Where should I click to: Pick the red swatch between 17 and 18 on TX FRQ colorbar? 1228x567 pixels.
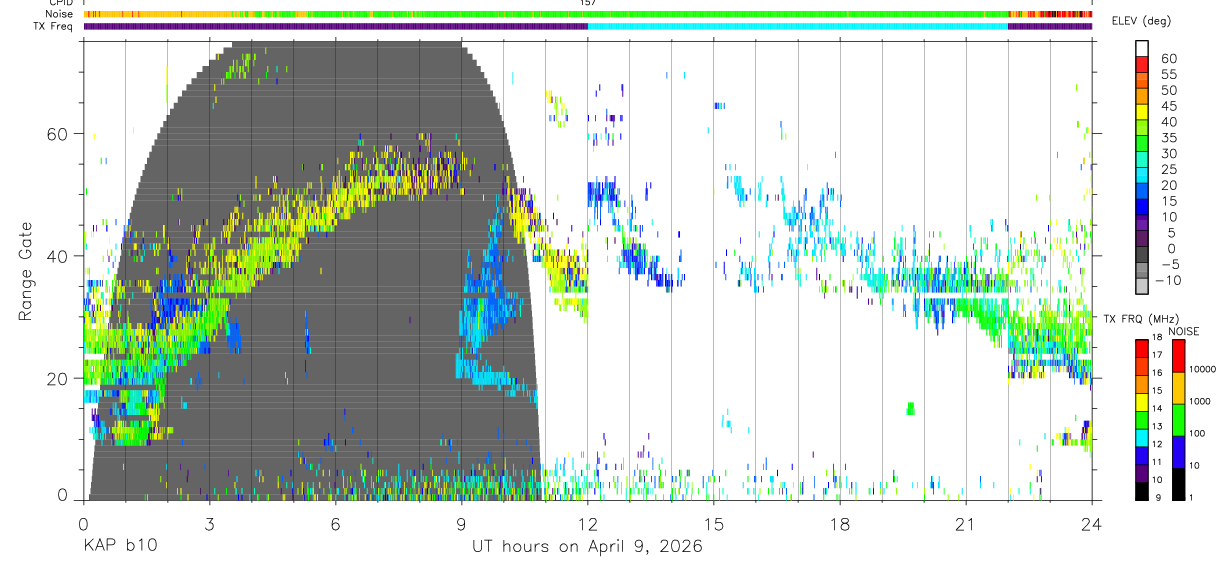pyautogui.click(x=1143, y=347)
